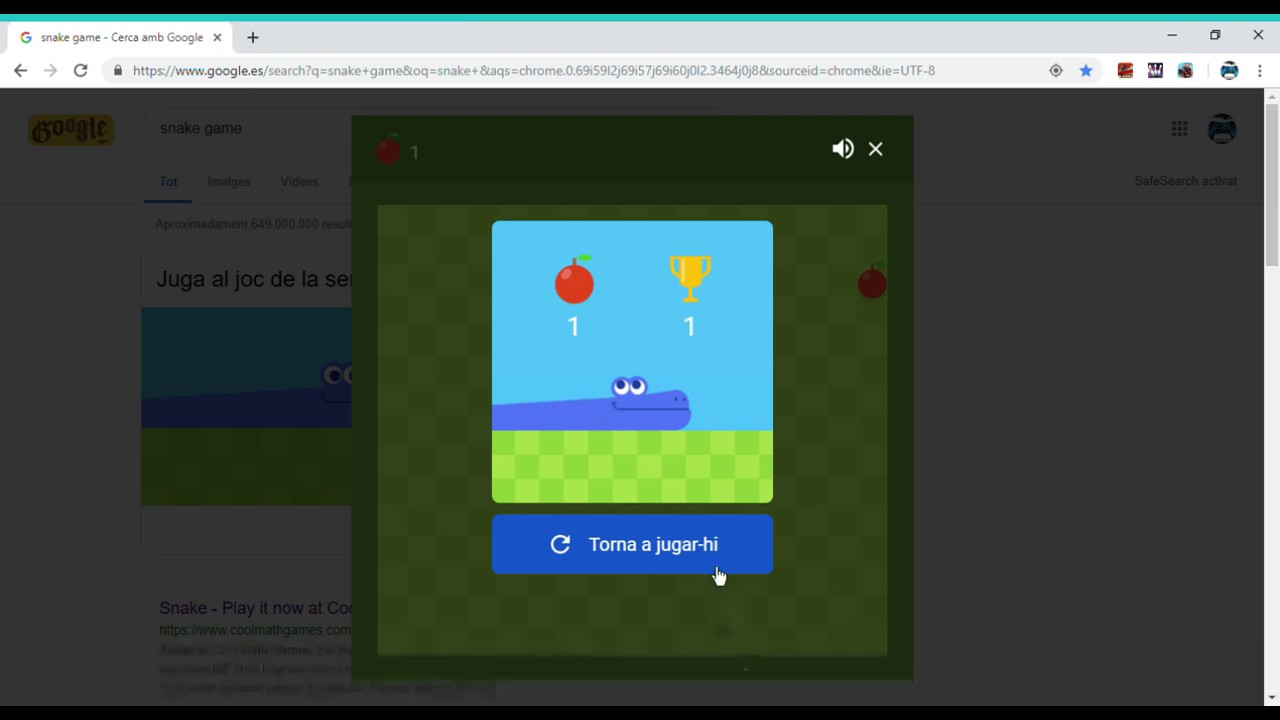Click the coolmathgames.com URL
This screenshot has height=720, width=1280.
click(255, 630)
